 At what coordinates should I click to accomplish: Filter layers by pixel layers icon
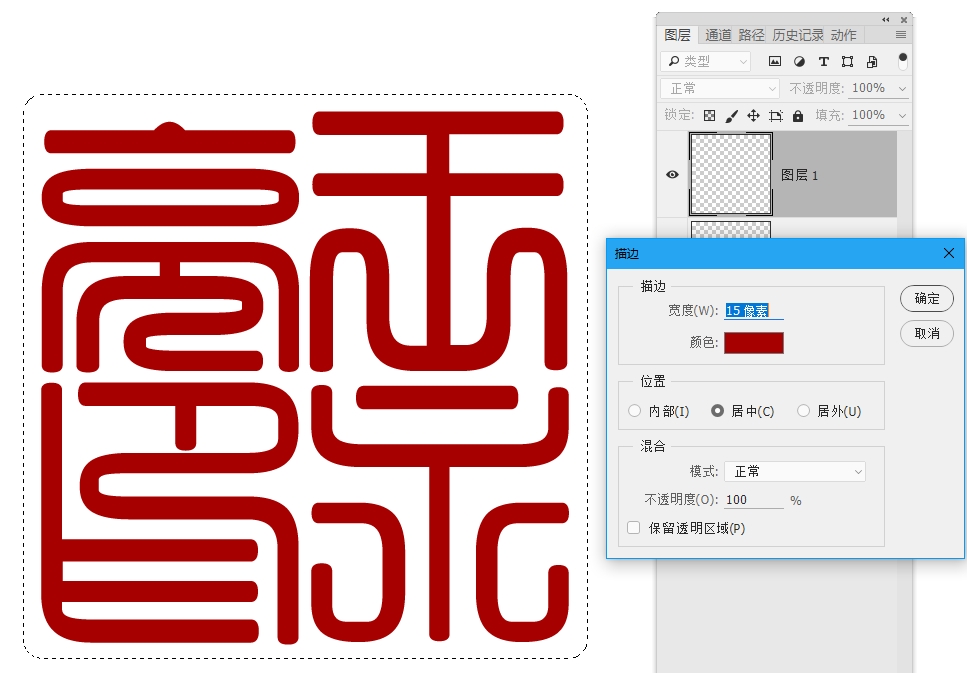click(x=775, y=62)
